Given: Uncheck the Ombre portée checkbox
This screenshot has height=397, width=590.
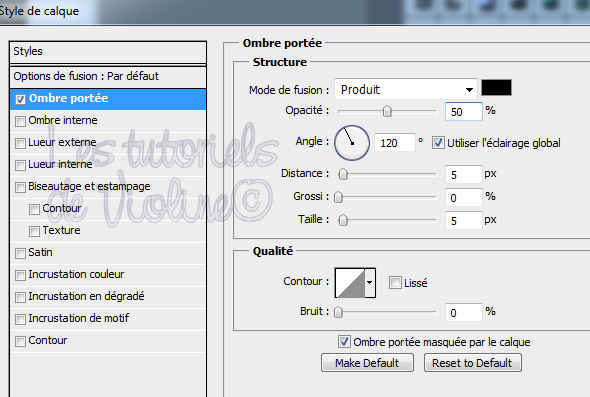Looking at the screenshot, I should (x=20, y=99).
